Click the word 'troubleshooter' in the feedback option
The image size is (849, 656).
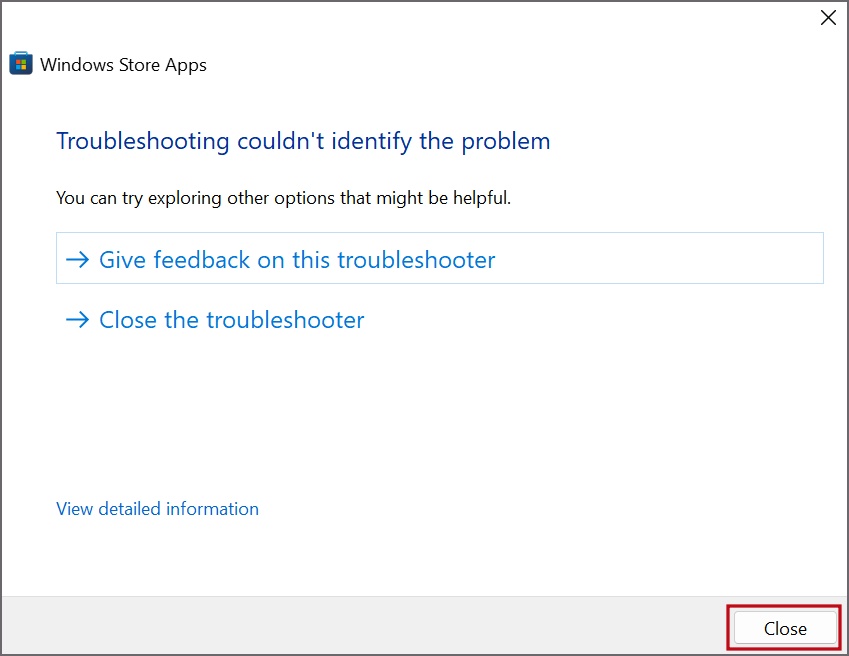coord(416,260)
